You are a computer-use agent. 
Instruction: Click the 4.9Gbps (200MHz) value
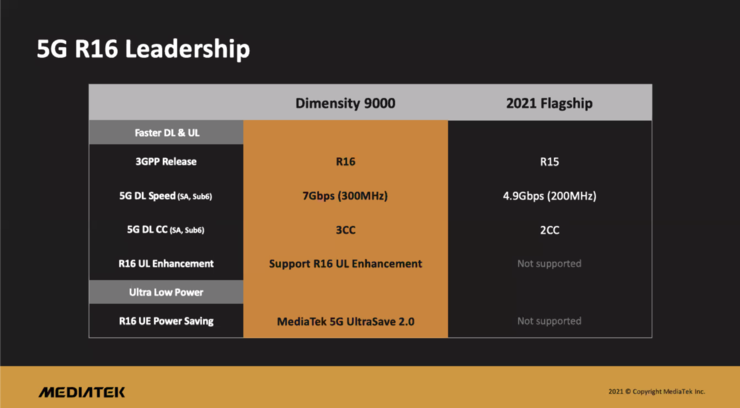(x=549, y=196)
